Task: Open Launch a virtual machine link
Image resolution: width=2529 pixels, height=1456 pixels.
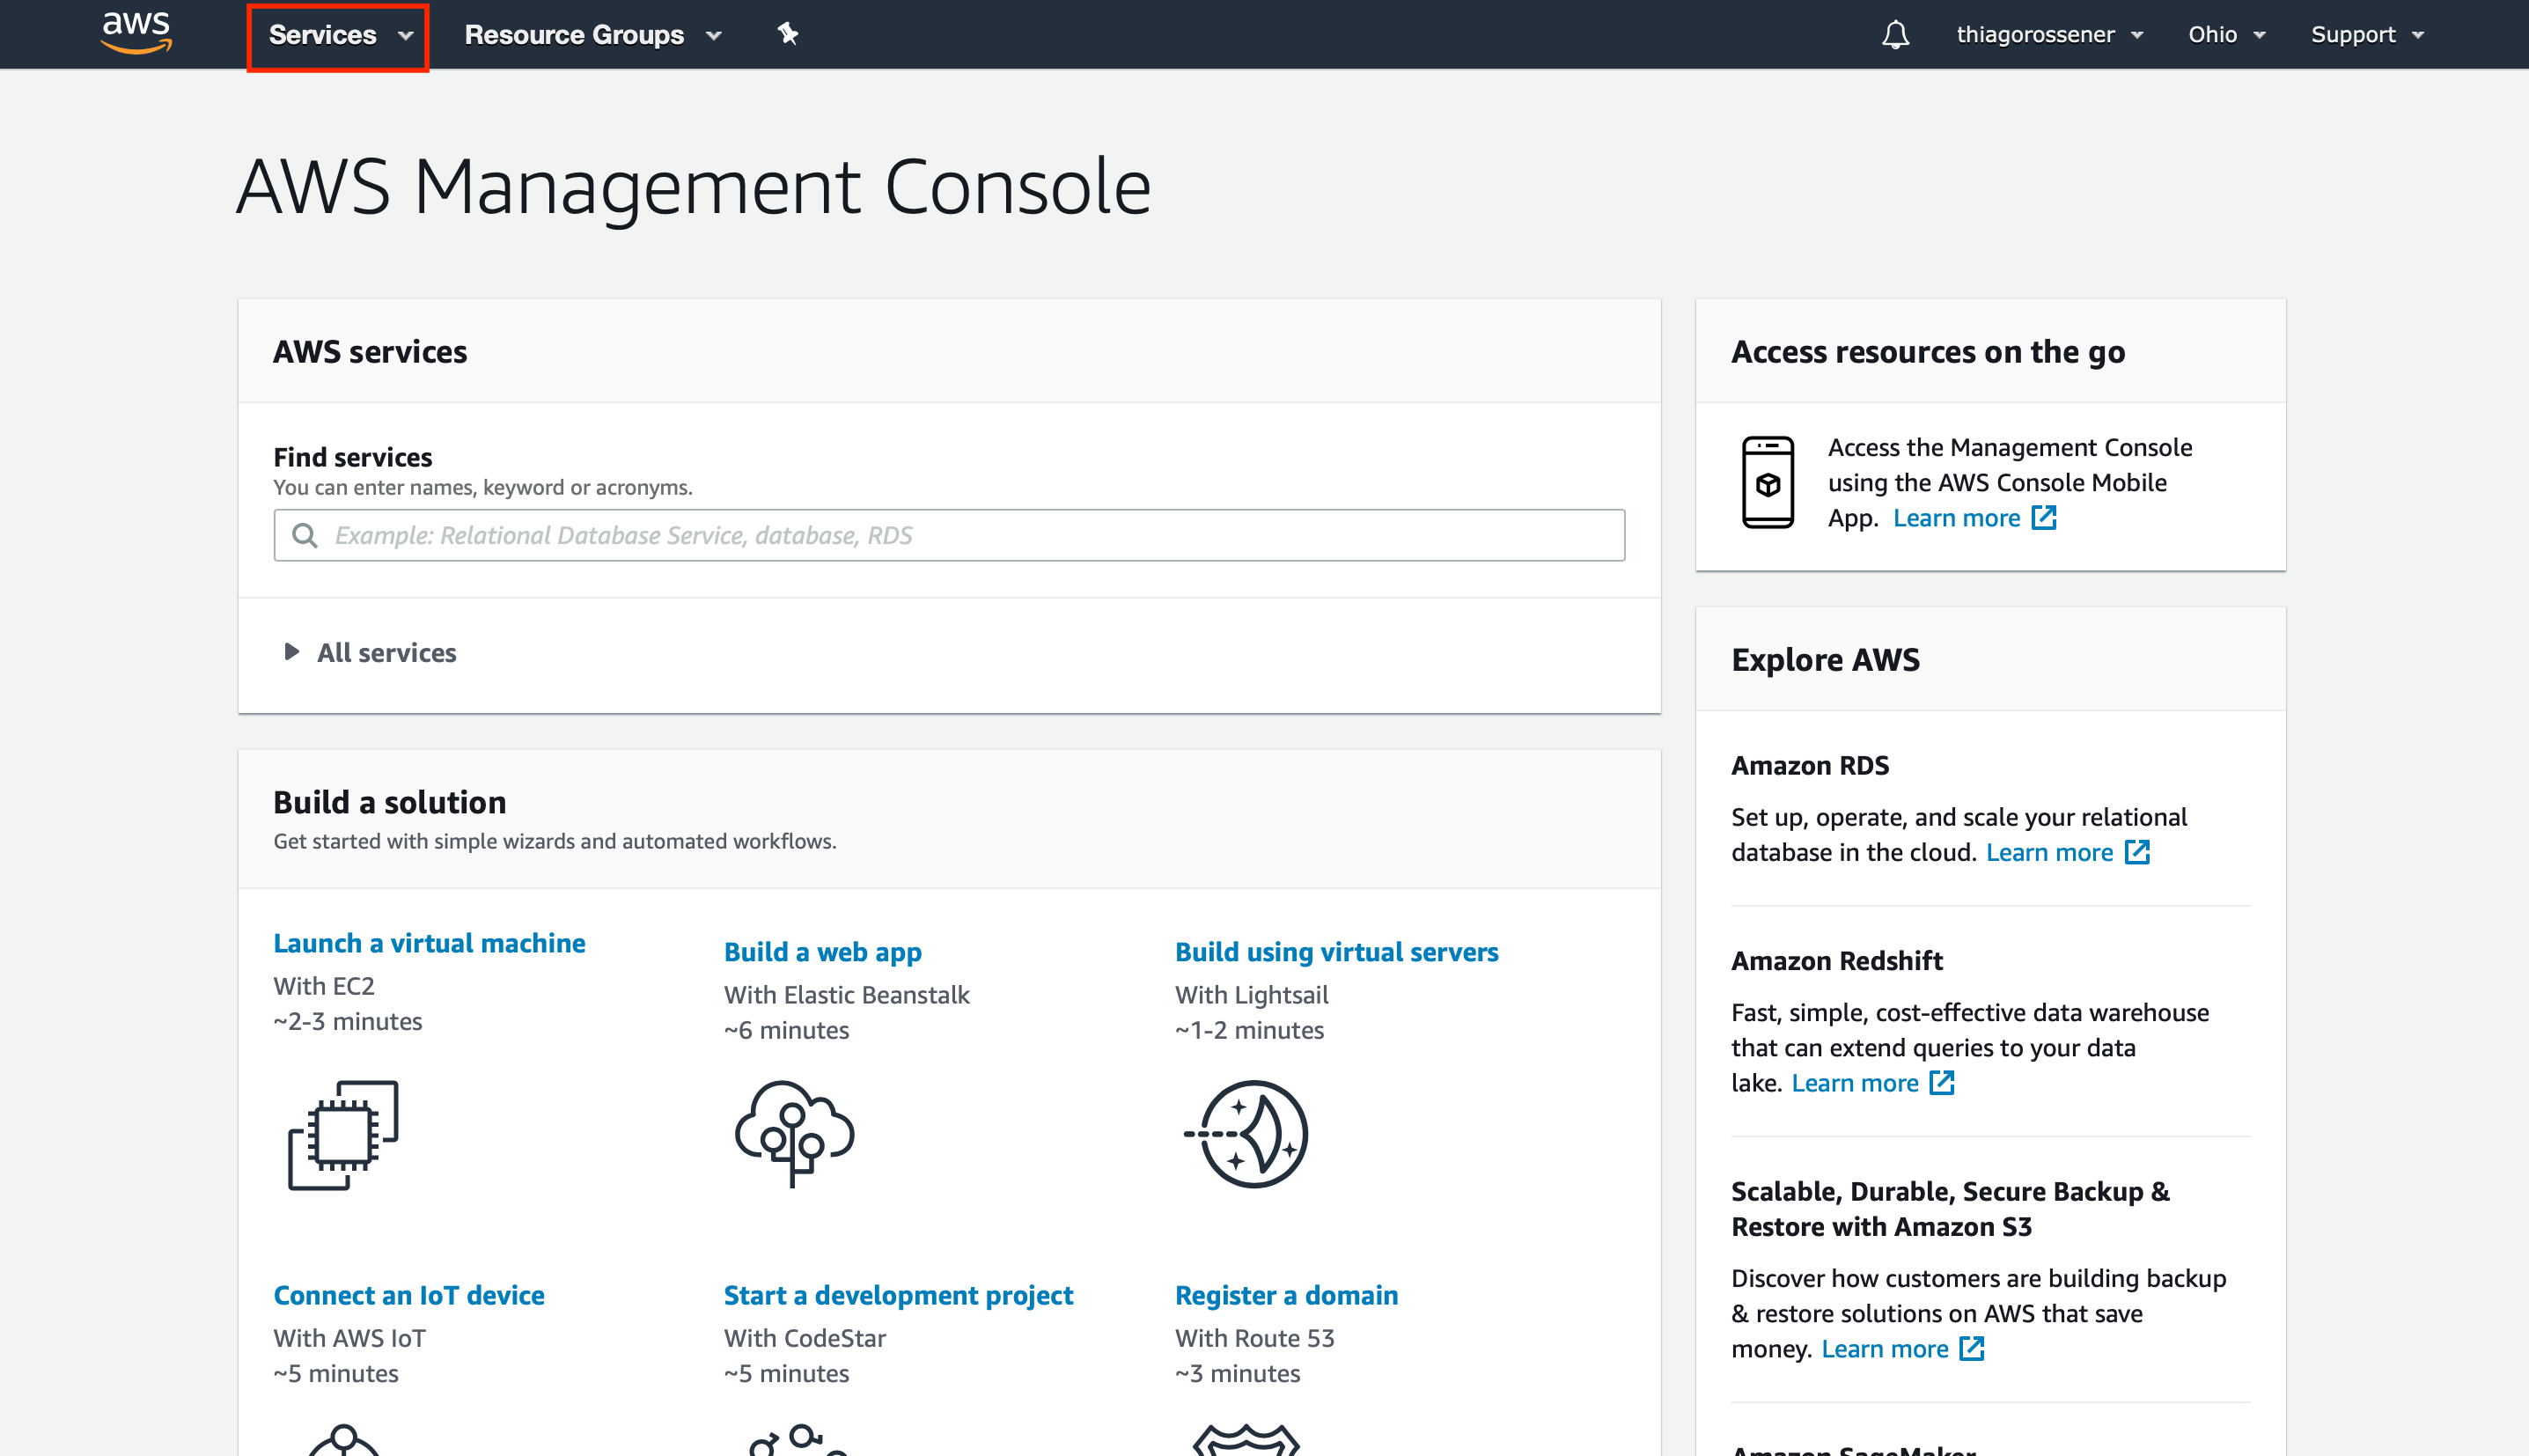Action: pos(429,943)
